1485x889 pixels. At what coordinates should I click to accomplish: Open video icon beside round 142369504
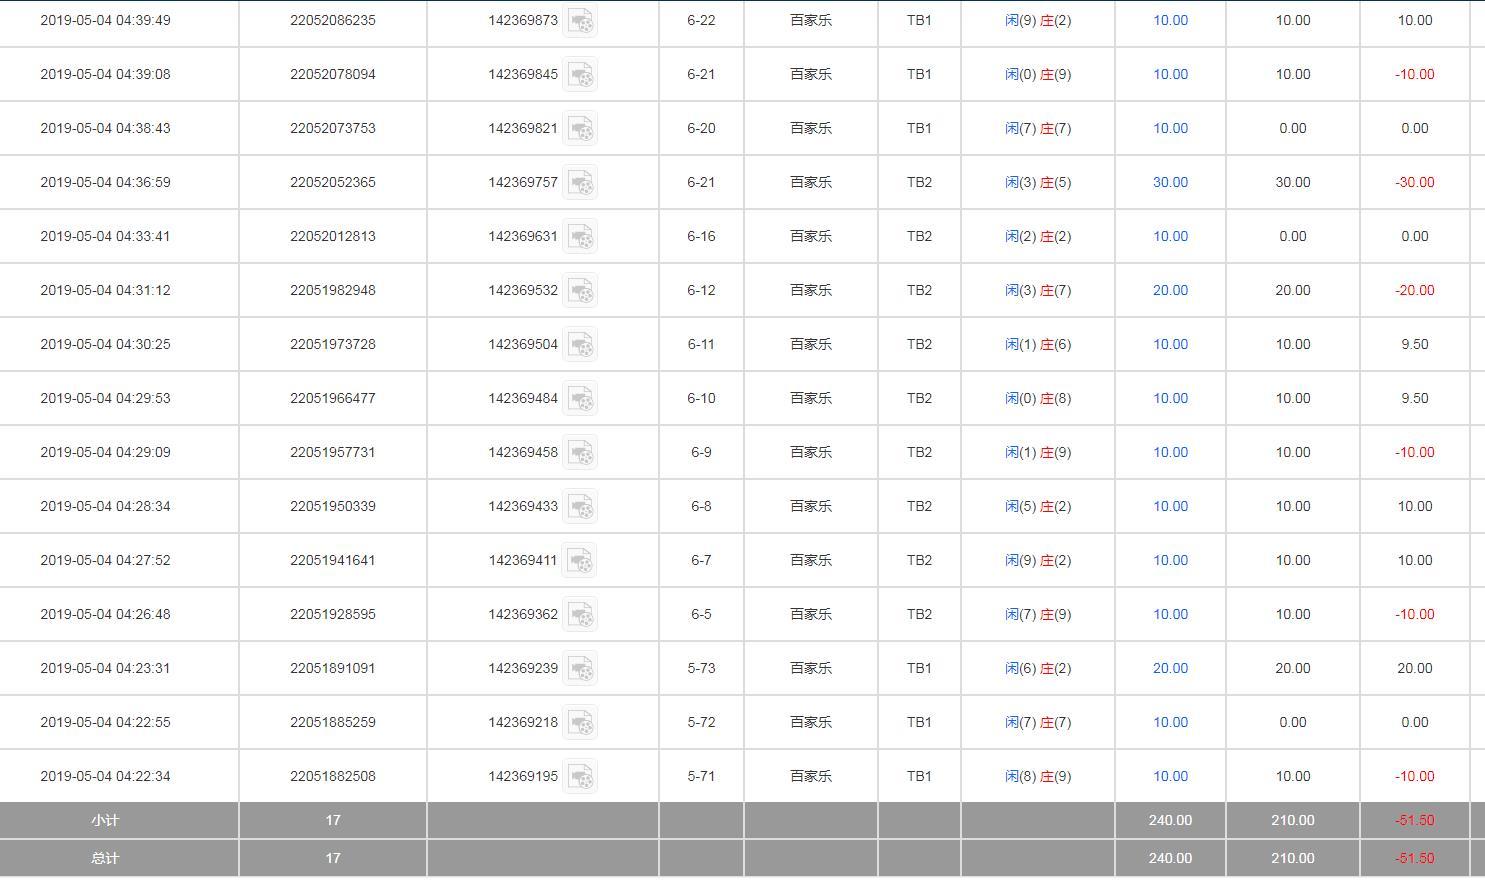[x=580, y=345]
